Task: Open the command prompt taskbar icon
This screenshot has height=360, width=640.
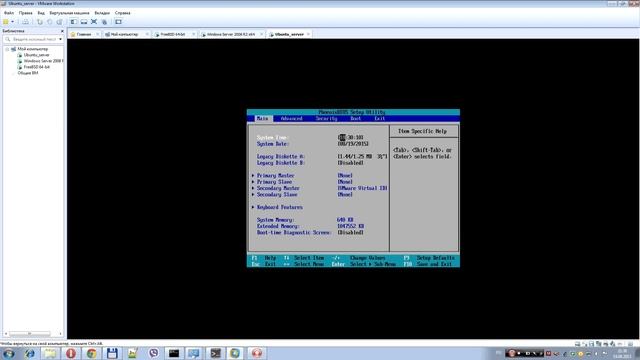Action: tap(174, 353)
